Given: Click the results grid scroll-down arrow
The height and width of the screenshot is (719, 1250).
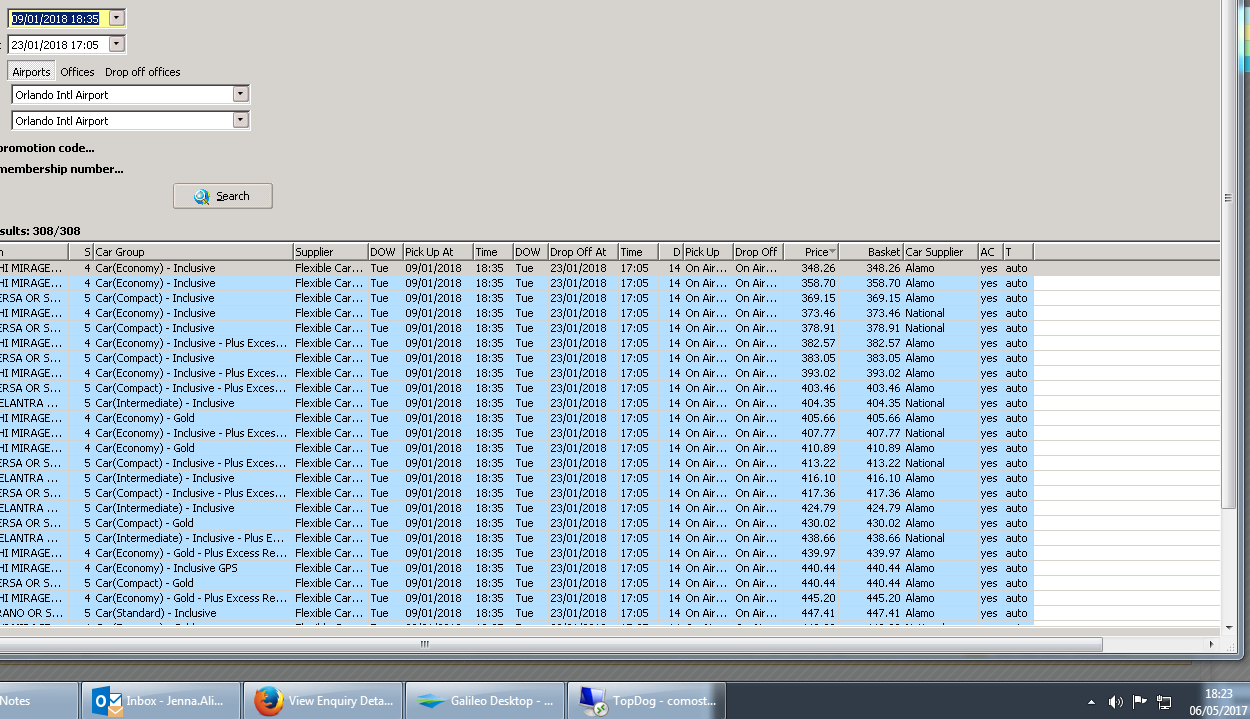Looking at the screenshot, I should (1229, 628).
